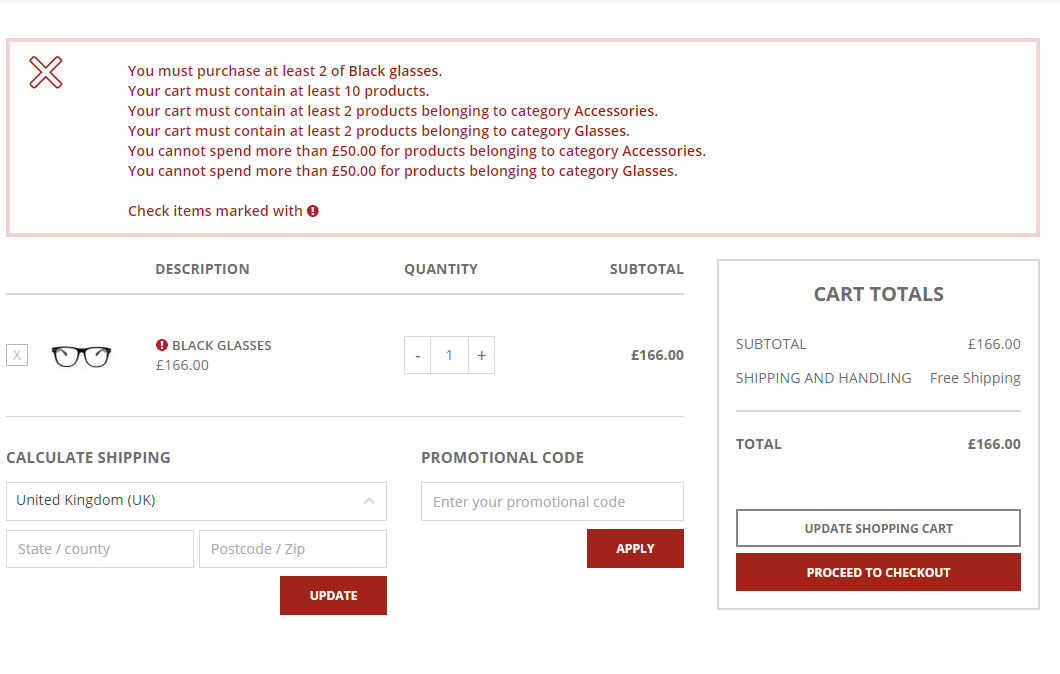Click the Black Glasses product thumbnail
This screenshot has width=1060, height=674.
(81, 356)
